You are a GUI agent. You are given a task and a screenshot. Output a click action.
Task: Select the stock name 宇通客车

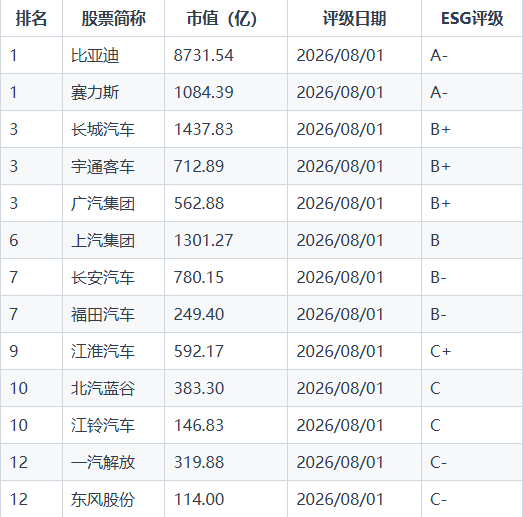pos(103,166)
